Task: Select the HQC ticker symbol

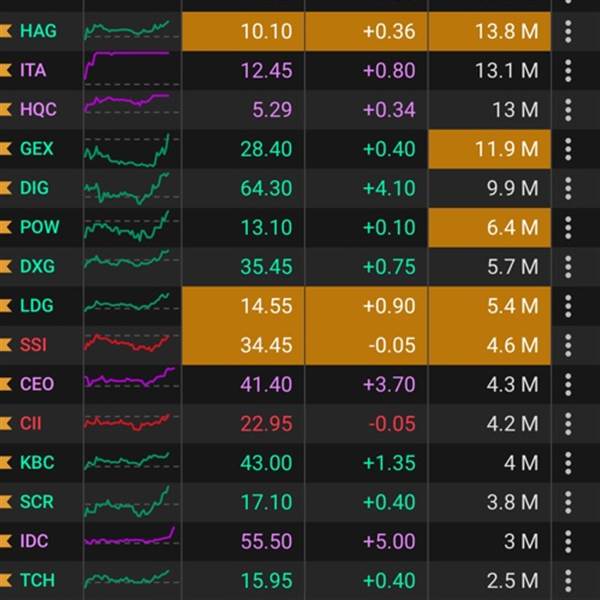Action: [38, 110]
